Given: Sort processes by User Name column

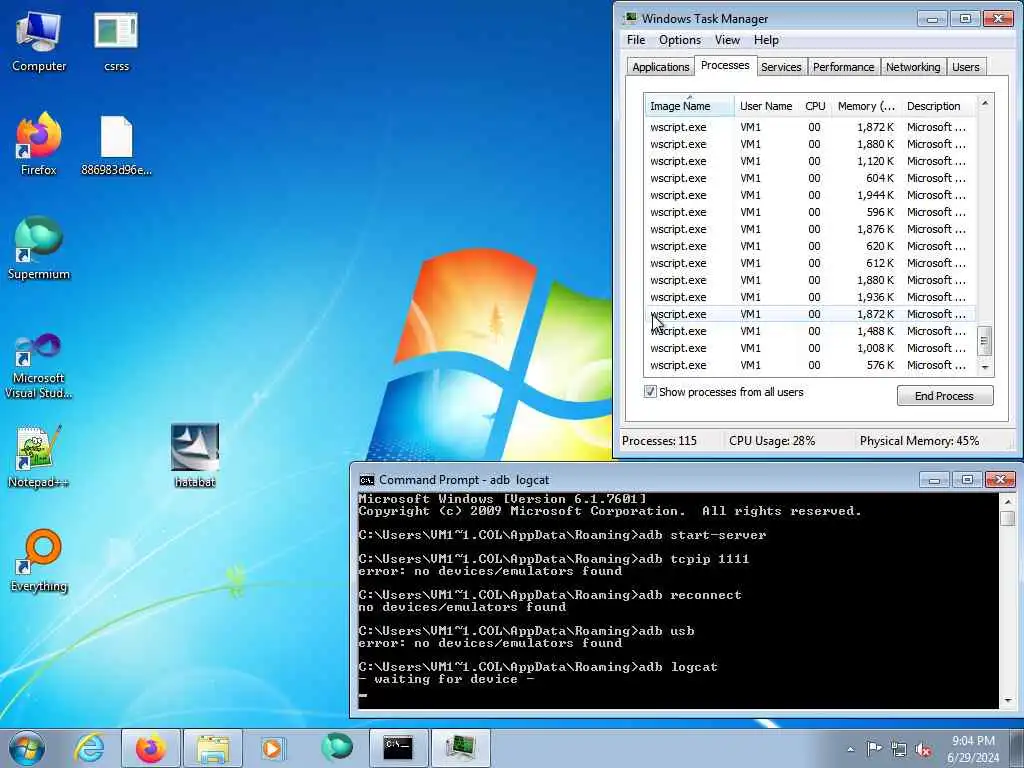Looking at the screenshot, I should (766, 106).
